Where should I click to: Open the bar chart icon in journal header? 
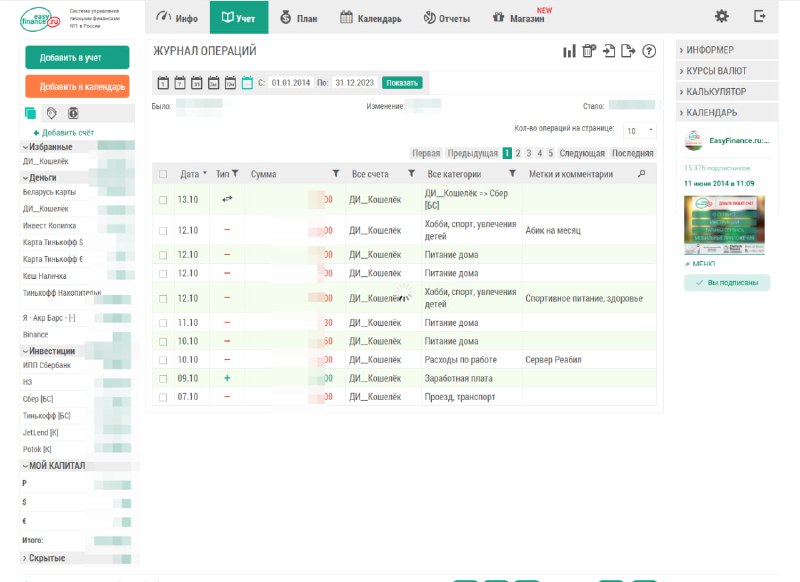[569, 52]
